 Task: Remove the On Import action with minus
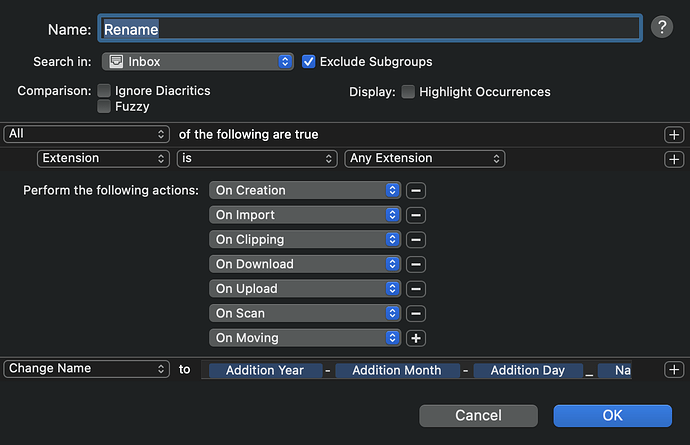tap(416, 215)
